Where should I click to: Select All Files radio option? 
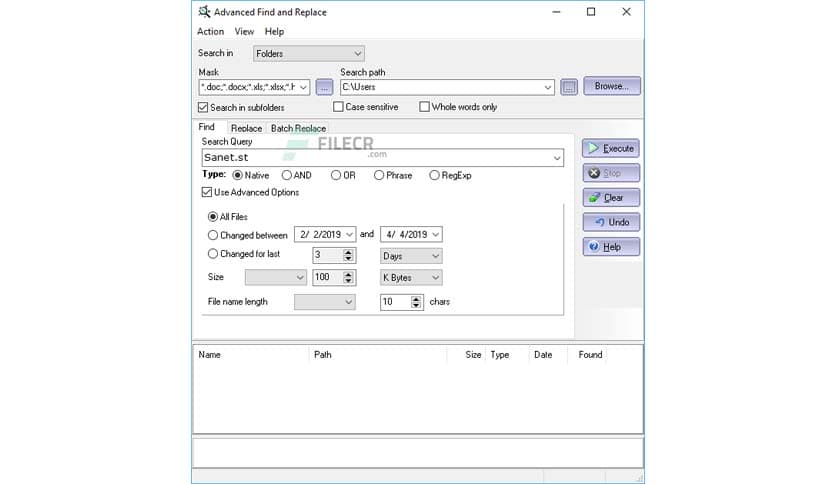213,216
